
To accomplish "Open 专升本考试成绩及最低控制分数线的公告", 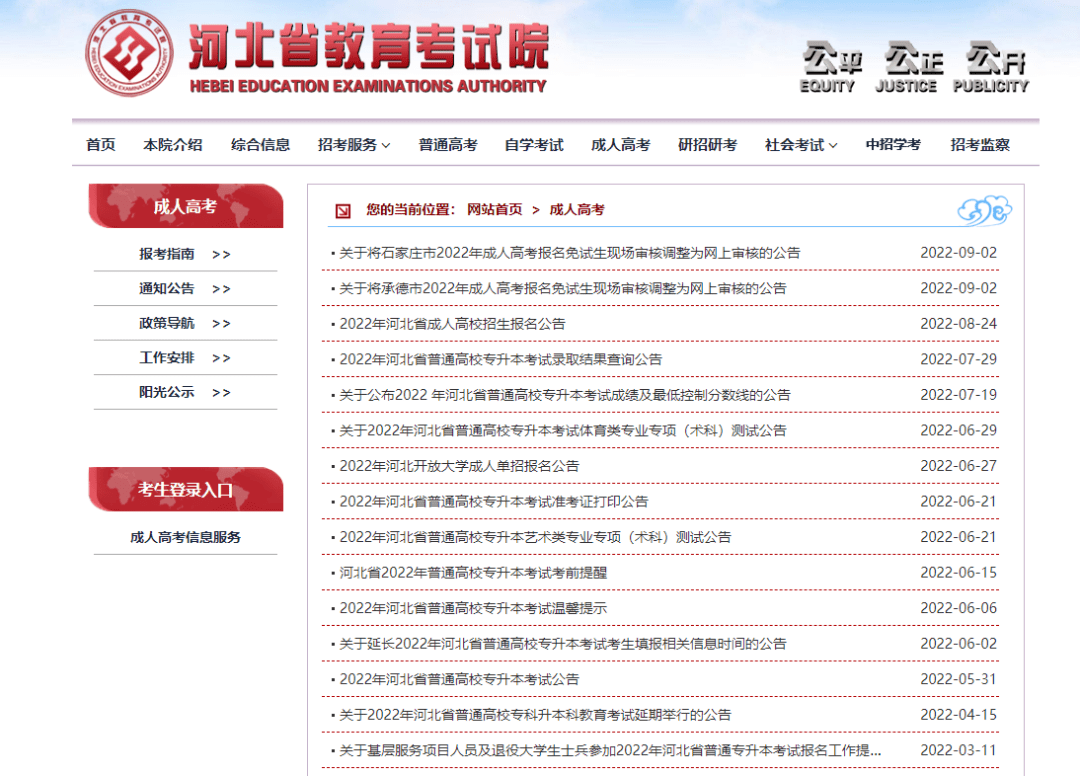I will [x=565, y=395].
